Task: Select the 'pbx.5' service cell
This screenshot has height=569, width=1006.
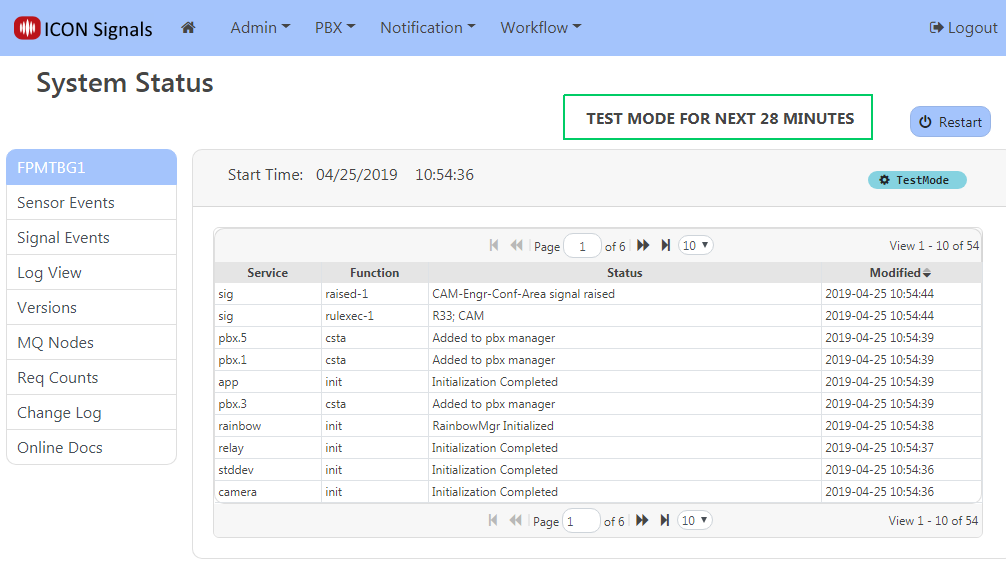Action: pyautogui.click(x=268, y=338)
